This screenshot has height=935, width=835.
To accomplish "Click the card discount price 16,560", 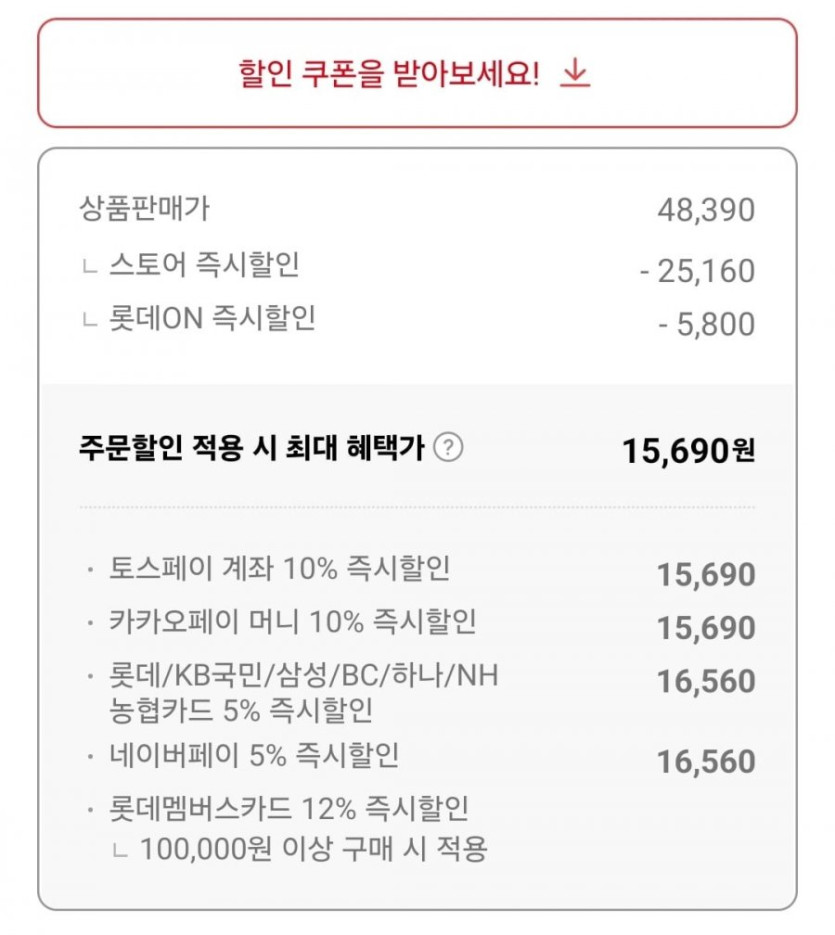I will point(706,681).
